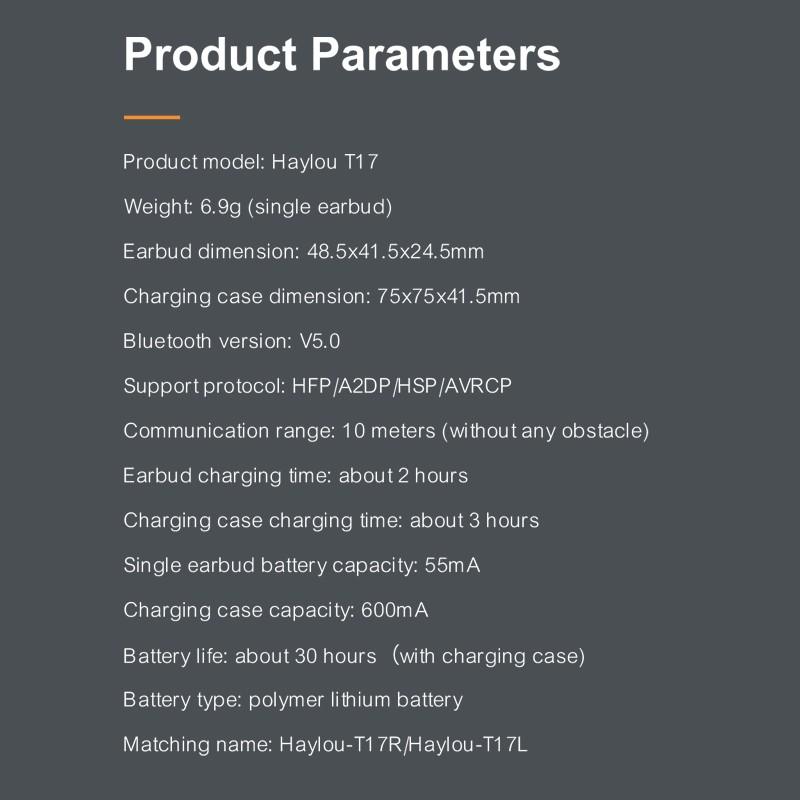Select Charging case capacity: 600mA line

[276, 610]
